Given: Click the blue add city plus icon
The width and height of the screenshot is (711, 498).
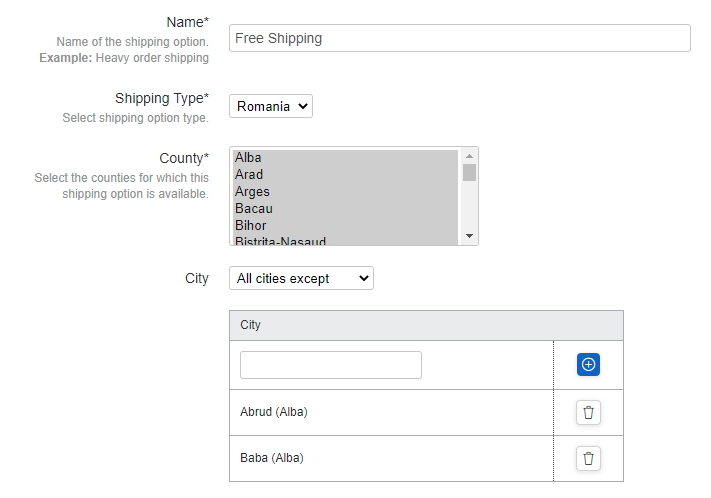Looking at the screenshot, I should point(588,365).
